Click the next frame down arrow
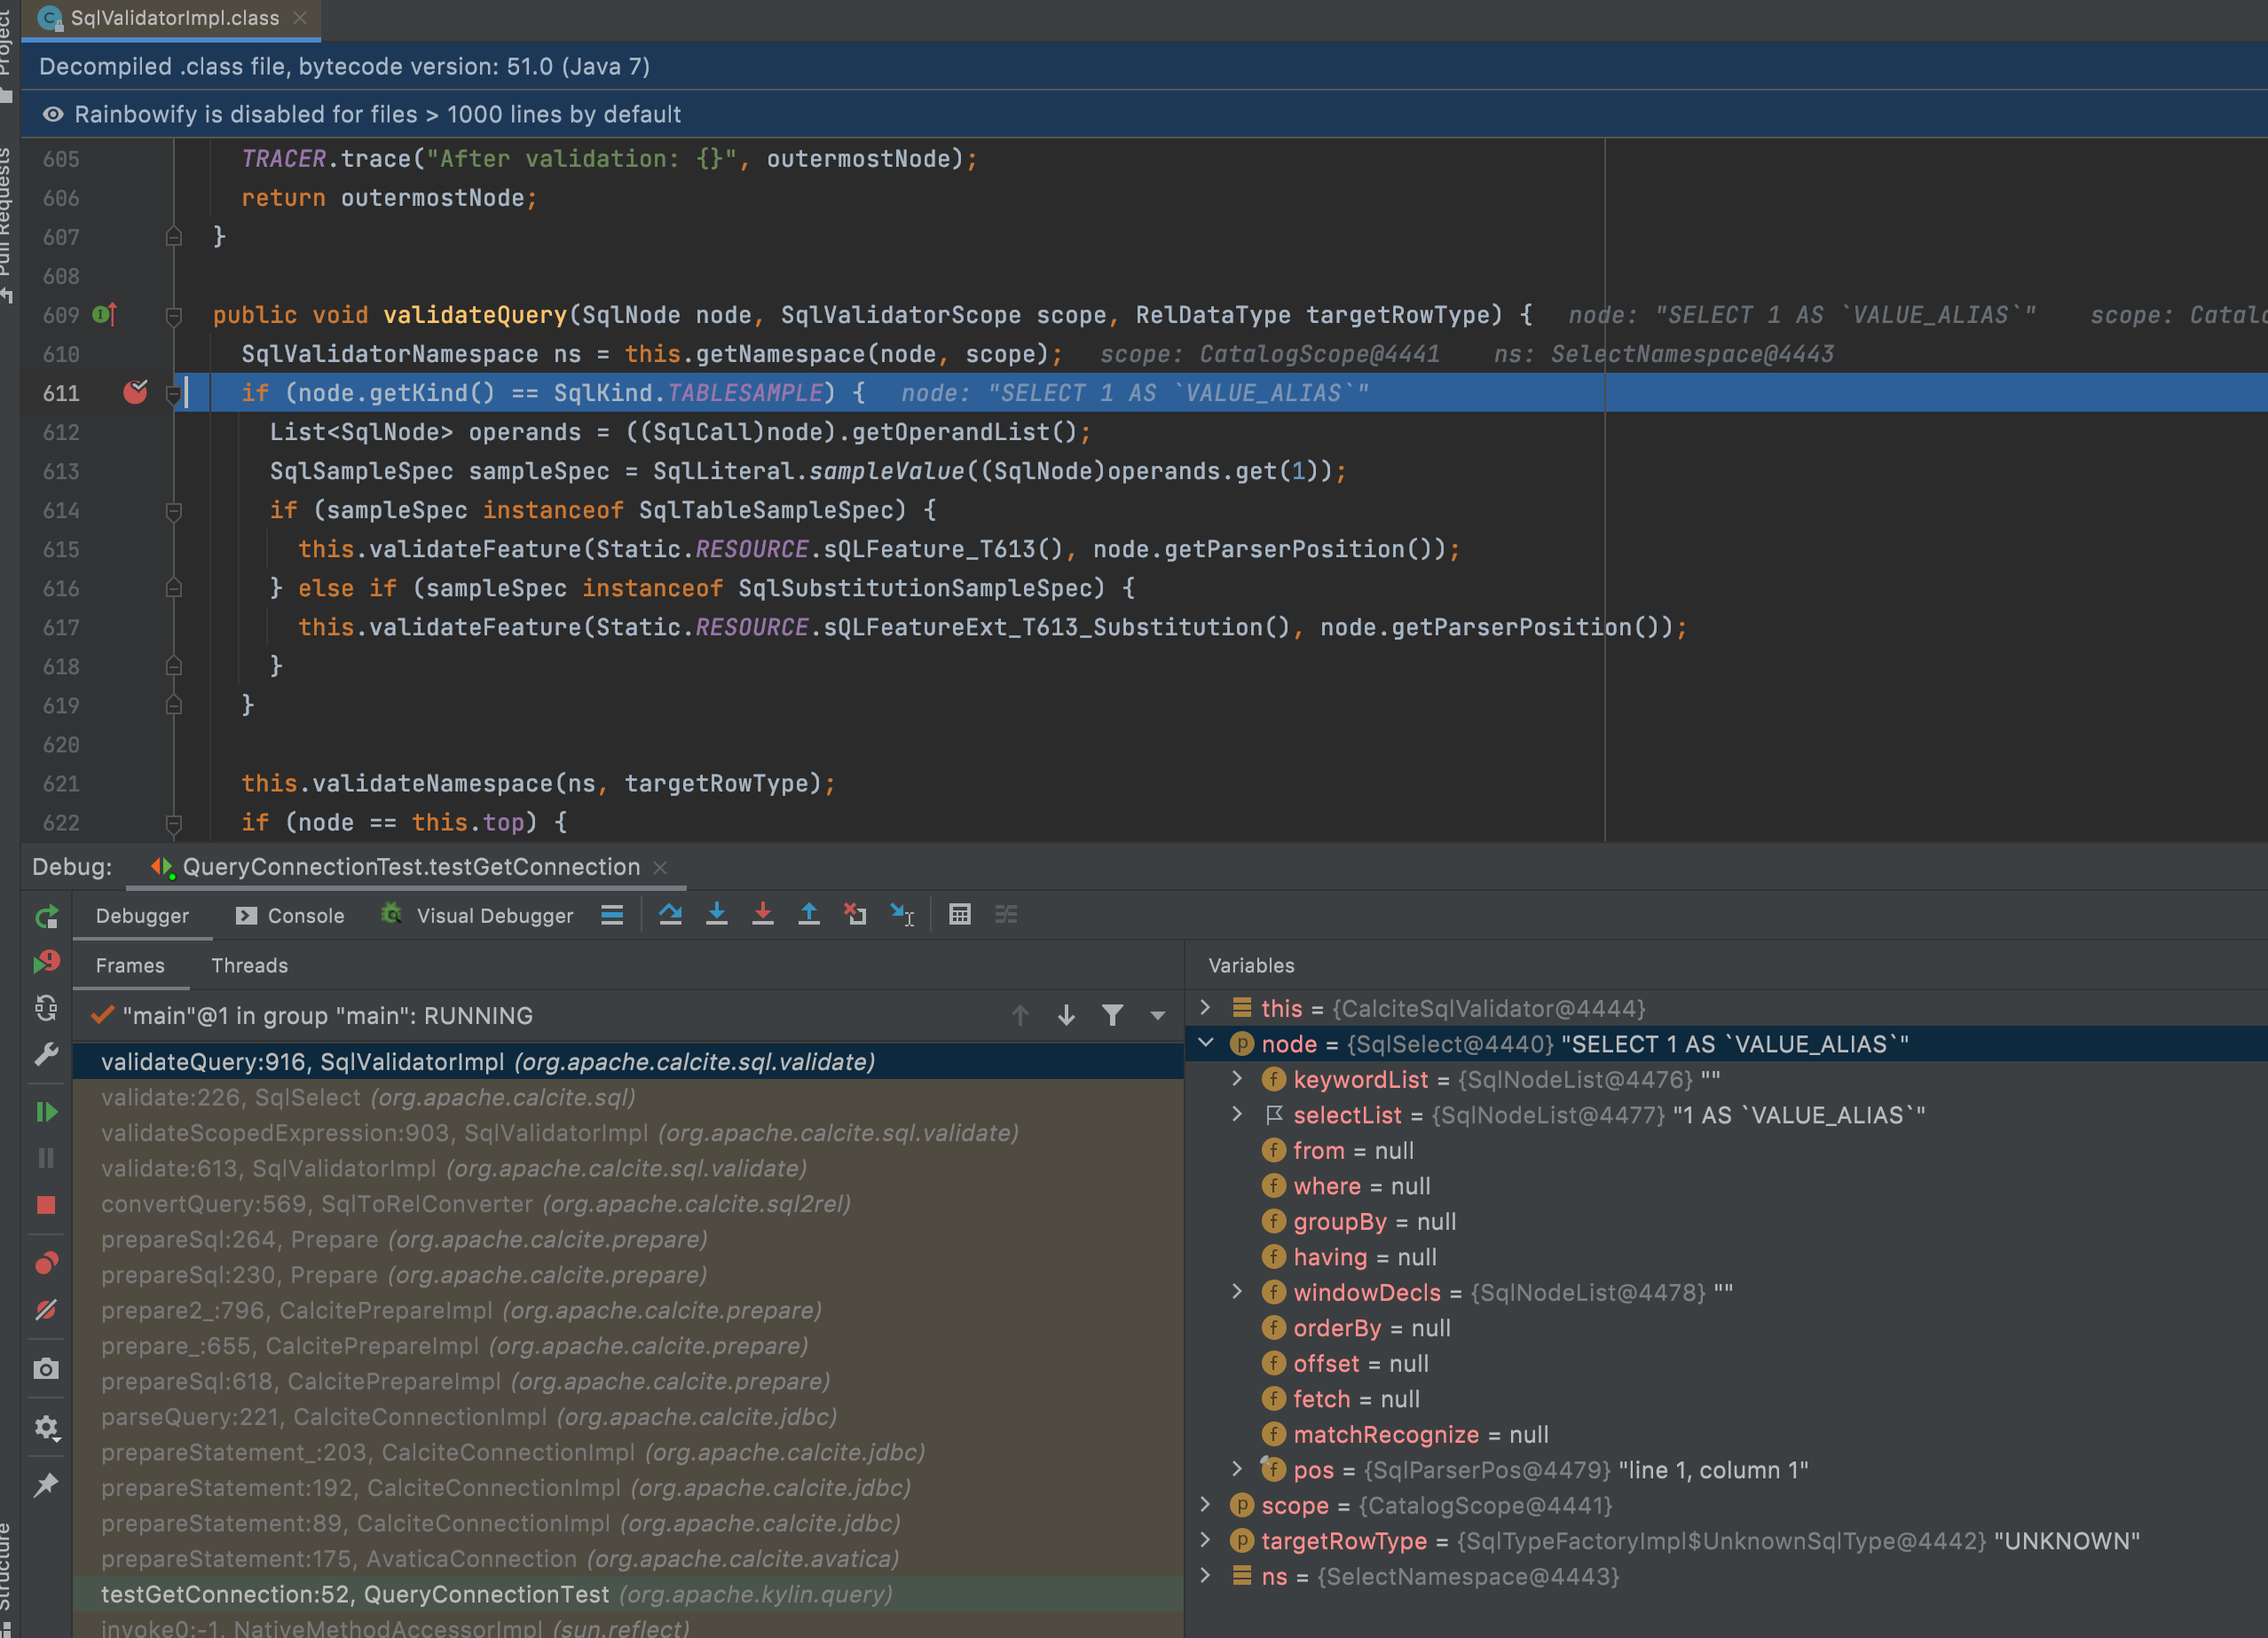2268x1638 pixels. (1066, 1016)
